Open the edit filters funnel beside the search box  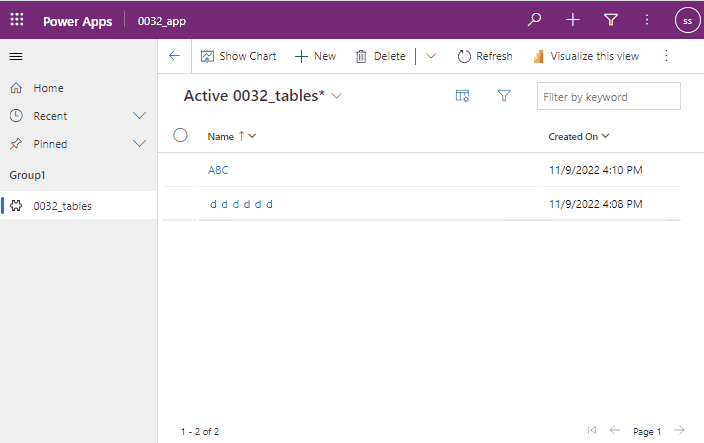point(504,96)
